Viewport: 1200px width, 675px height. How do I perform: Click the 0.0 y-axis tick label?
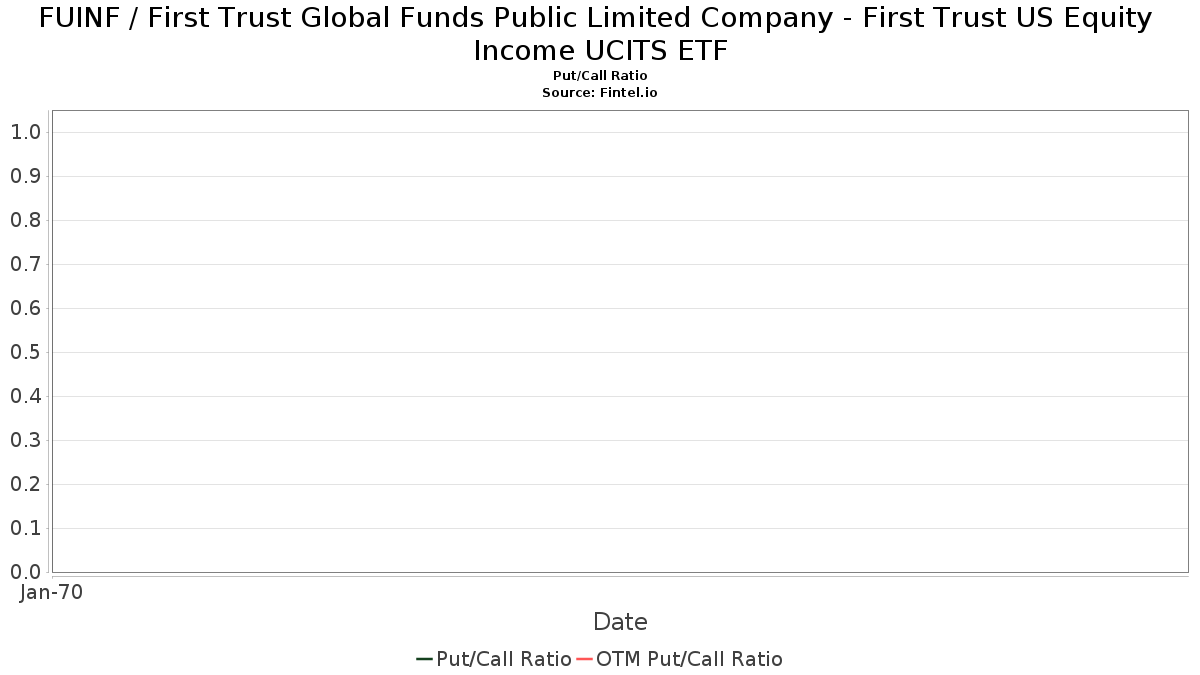coord(25,572)
